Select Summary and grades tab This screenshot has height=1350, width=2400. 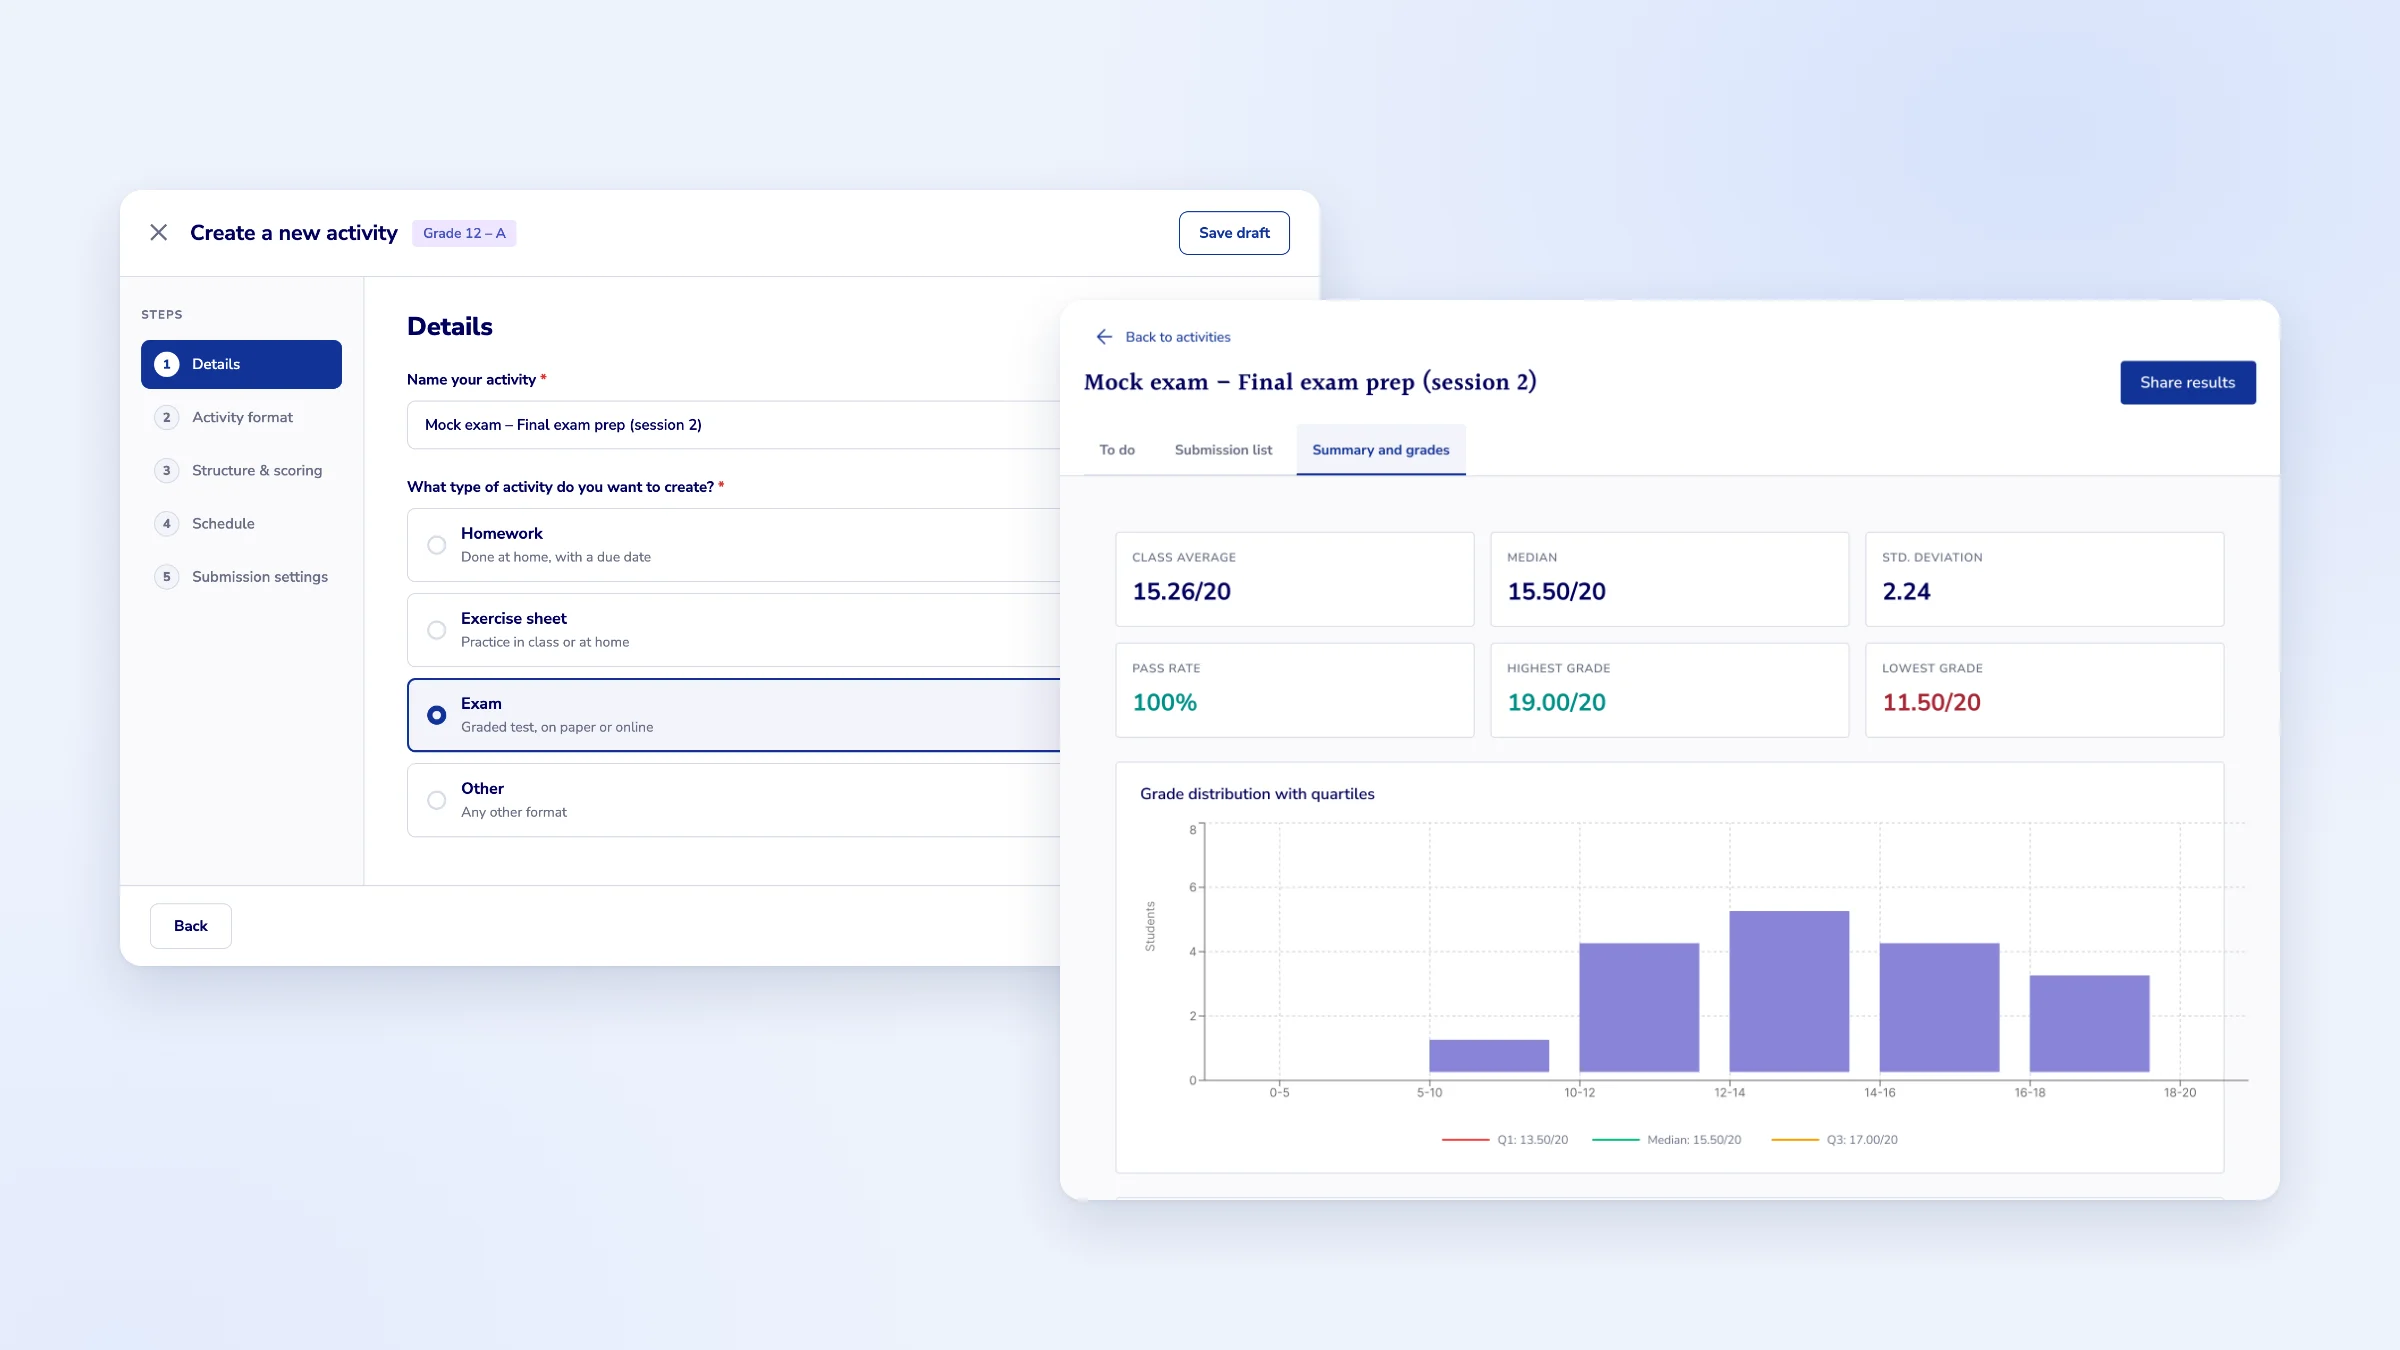(1381, 450)
